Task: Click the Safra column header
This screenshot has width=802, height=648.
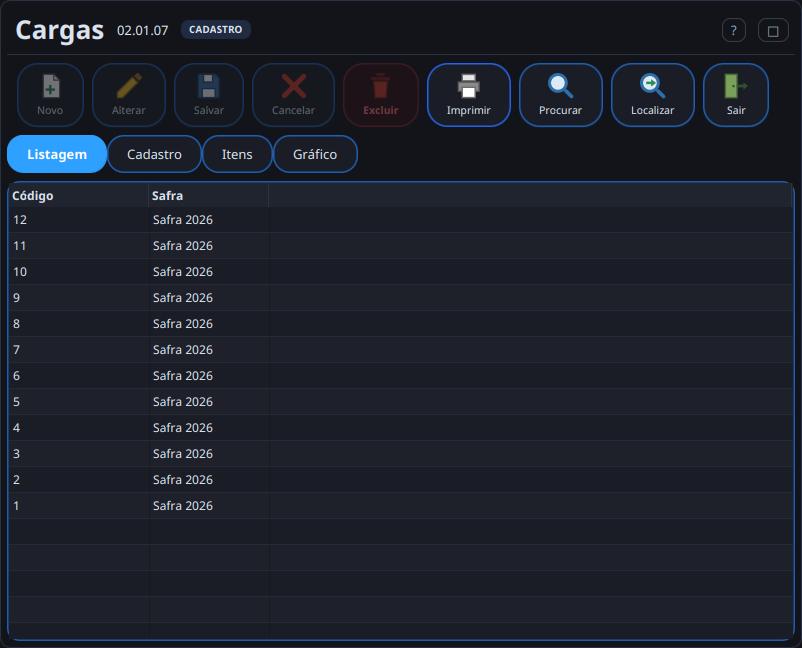Action: click(x=208, y=195)
